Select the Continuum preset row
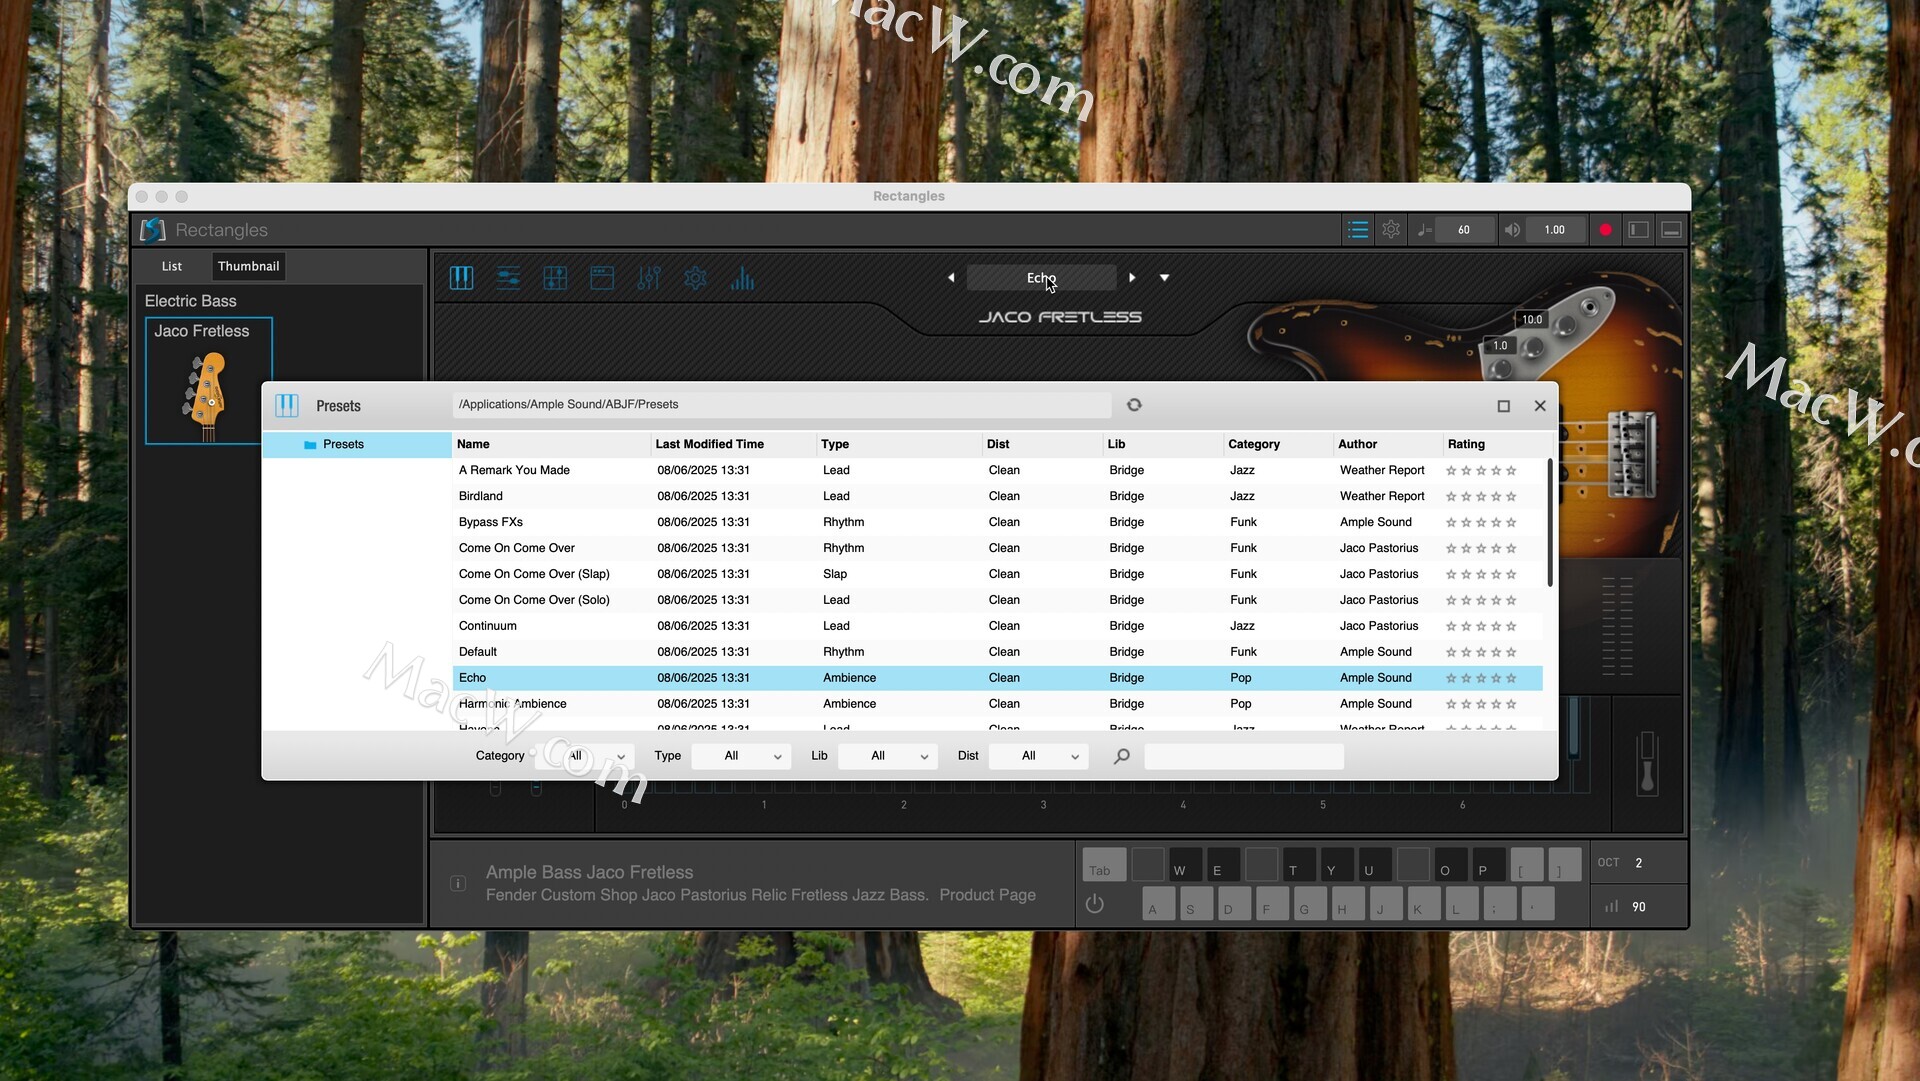This screenshot has height=1081, width=1920. tap(997, 626)
